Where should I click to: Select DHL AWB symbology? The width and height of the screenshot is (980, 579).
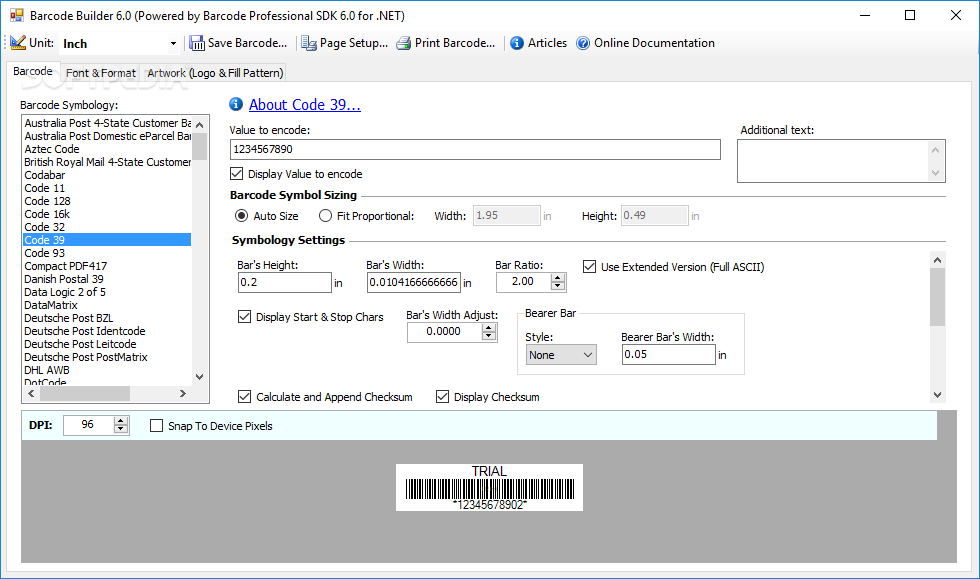47,370
